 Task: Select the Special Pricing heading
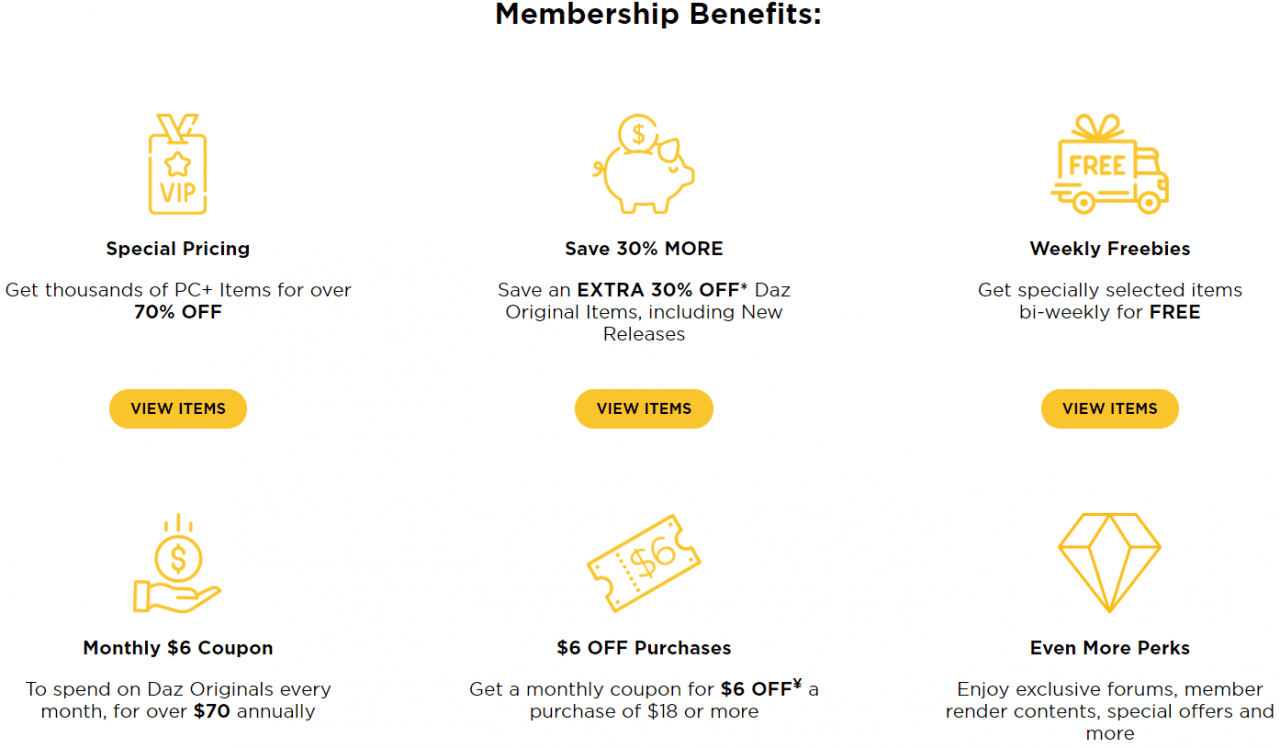[178, 248]
